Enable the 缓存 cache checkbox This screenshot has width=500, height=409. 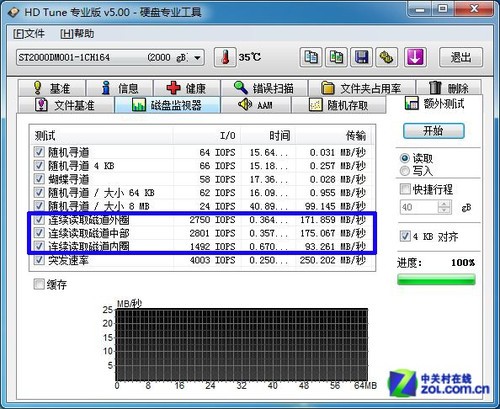click(39, 284)
